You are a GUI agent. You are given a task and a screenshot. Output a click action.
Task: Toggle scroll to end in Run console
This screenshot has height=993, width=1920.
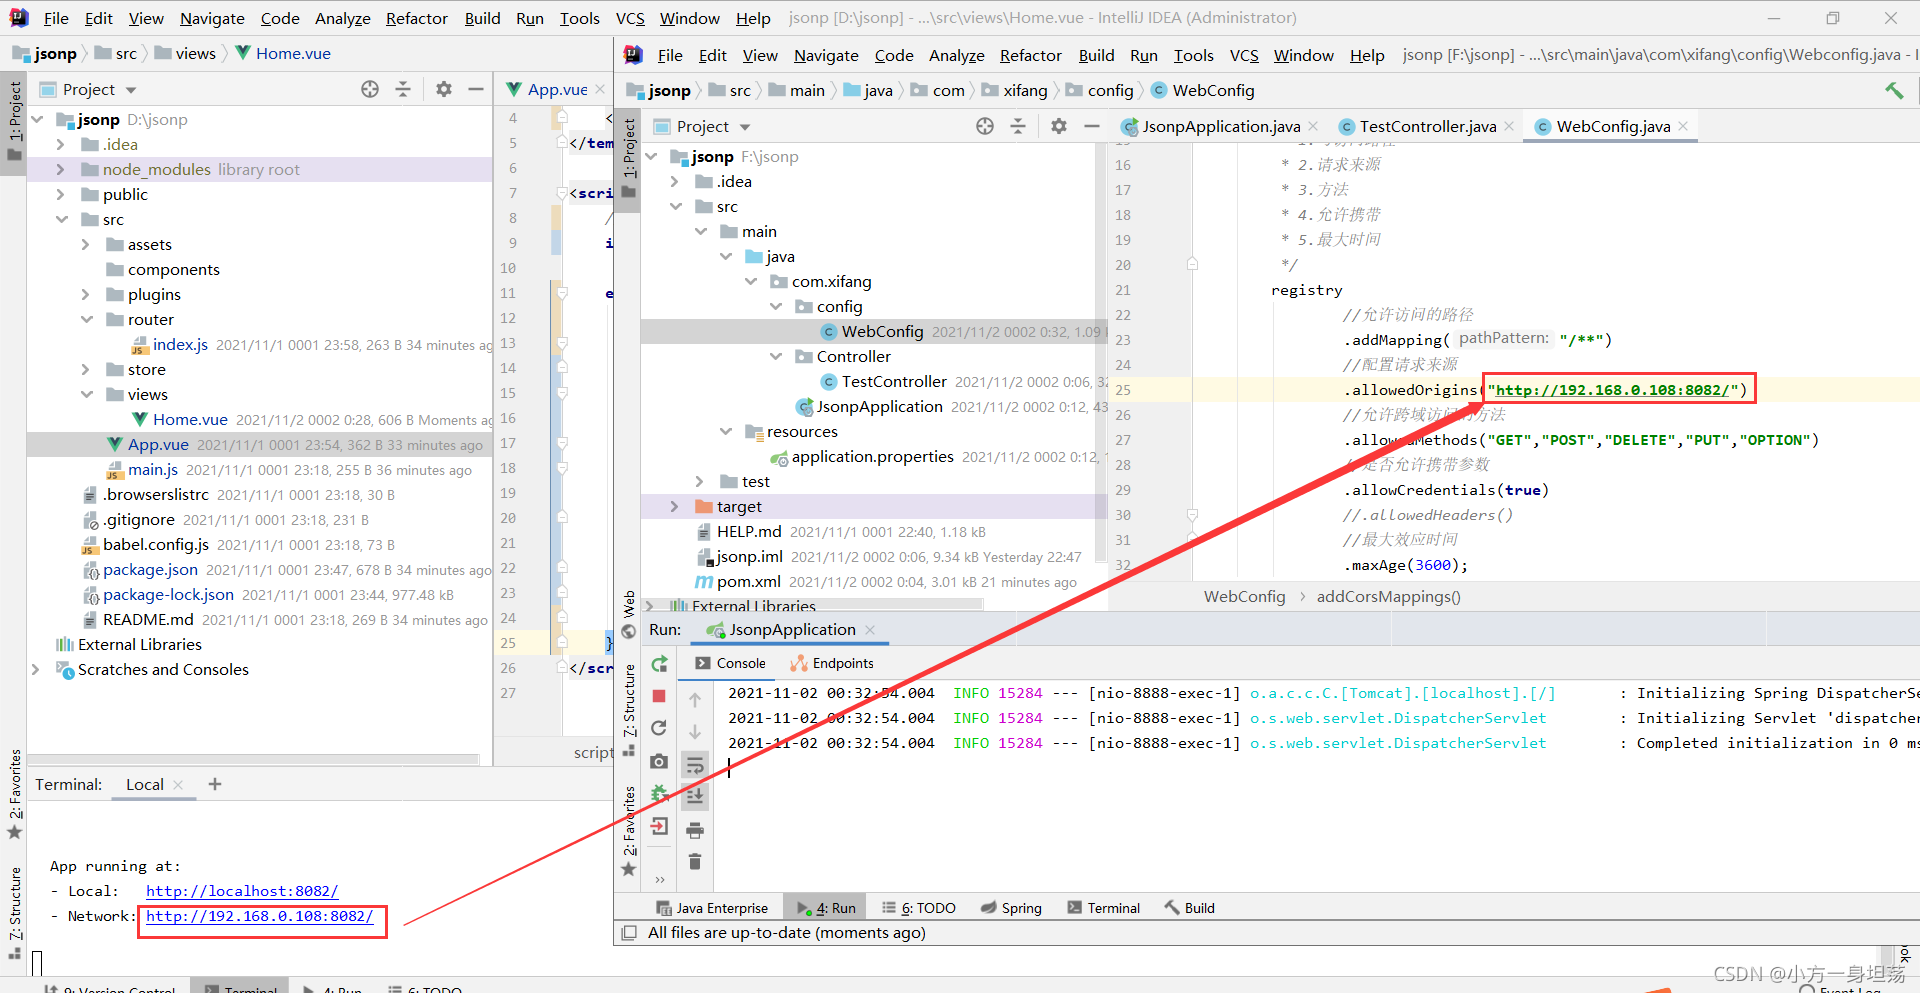pyautogui.click(x=695, y=797)
